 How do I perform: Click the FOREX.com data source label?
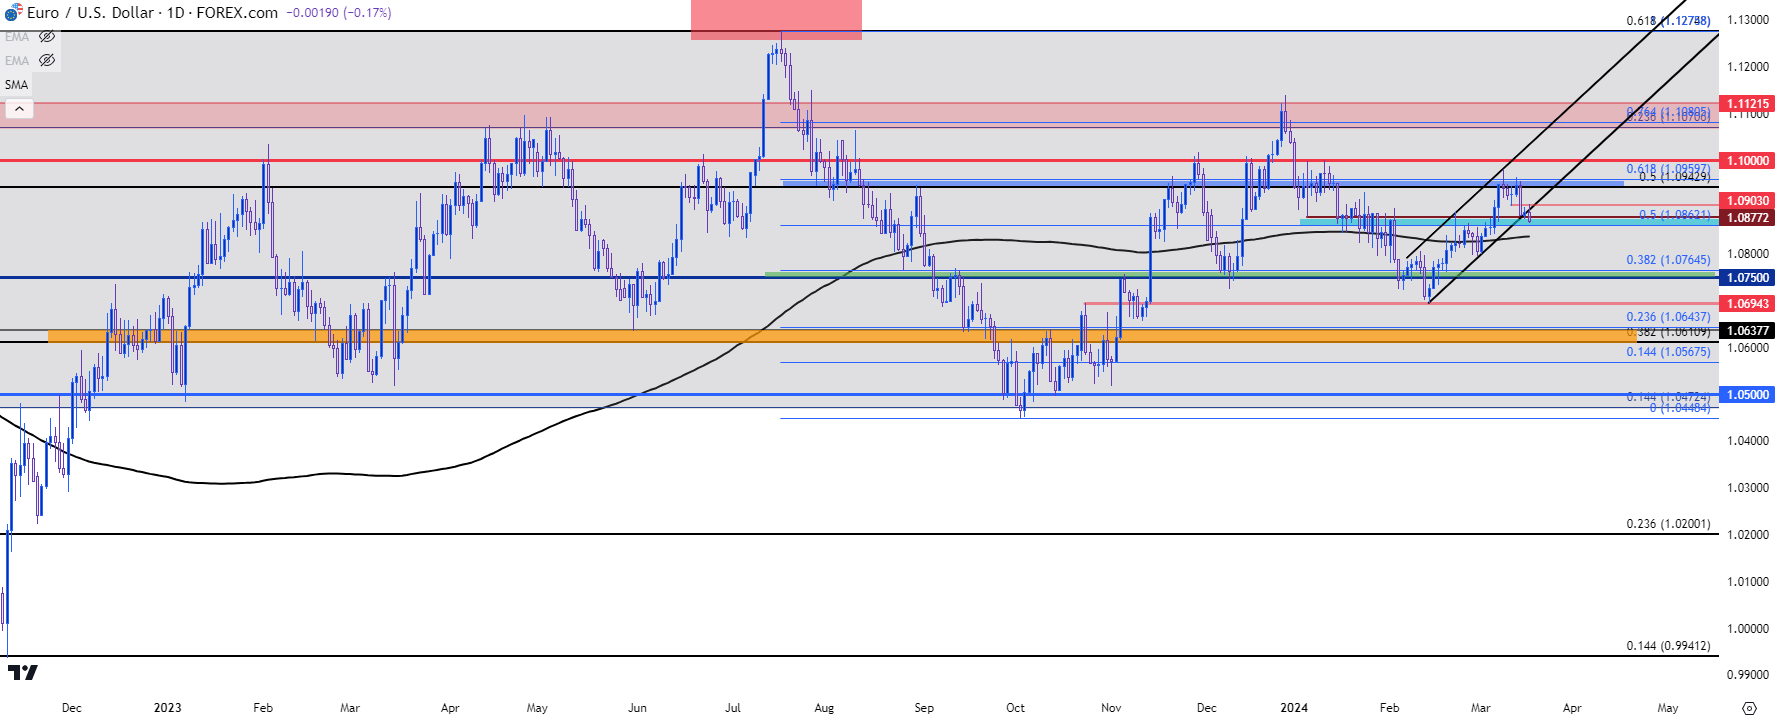237,13
